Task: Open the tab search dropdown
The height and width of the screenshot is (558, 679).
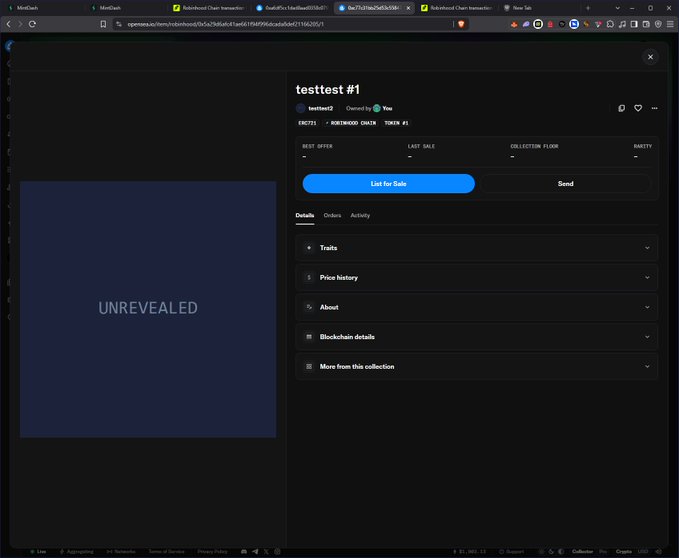Action: coord(618,8)
